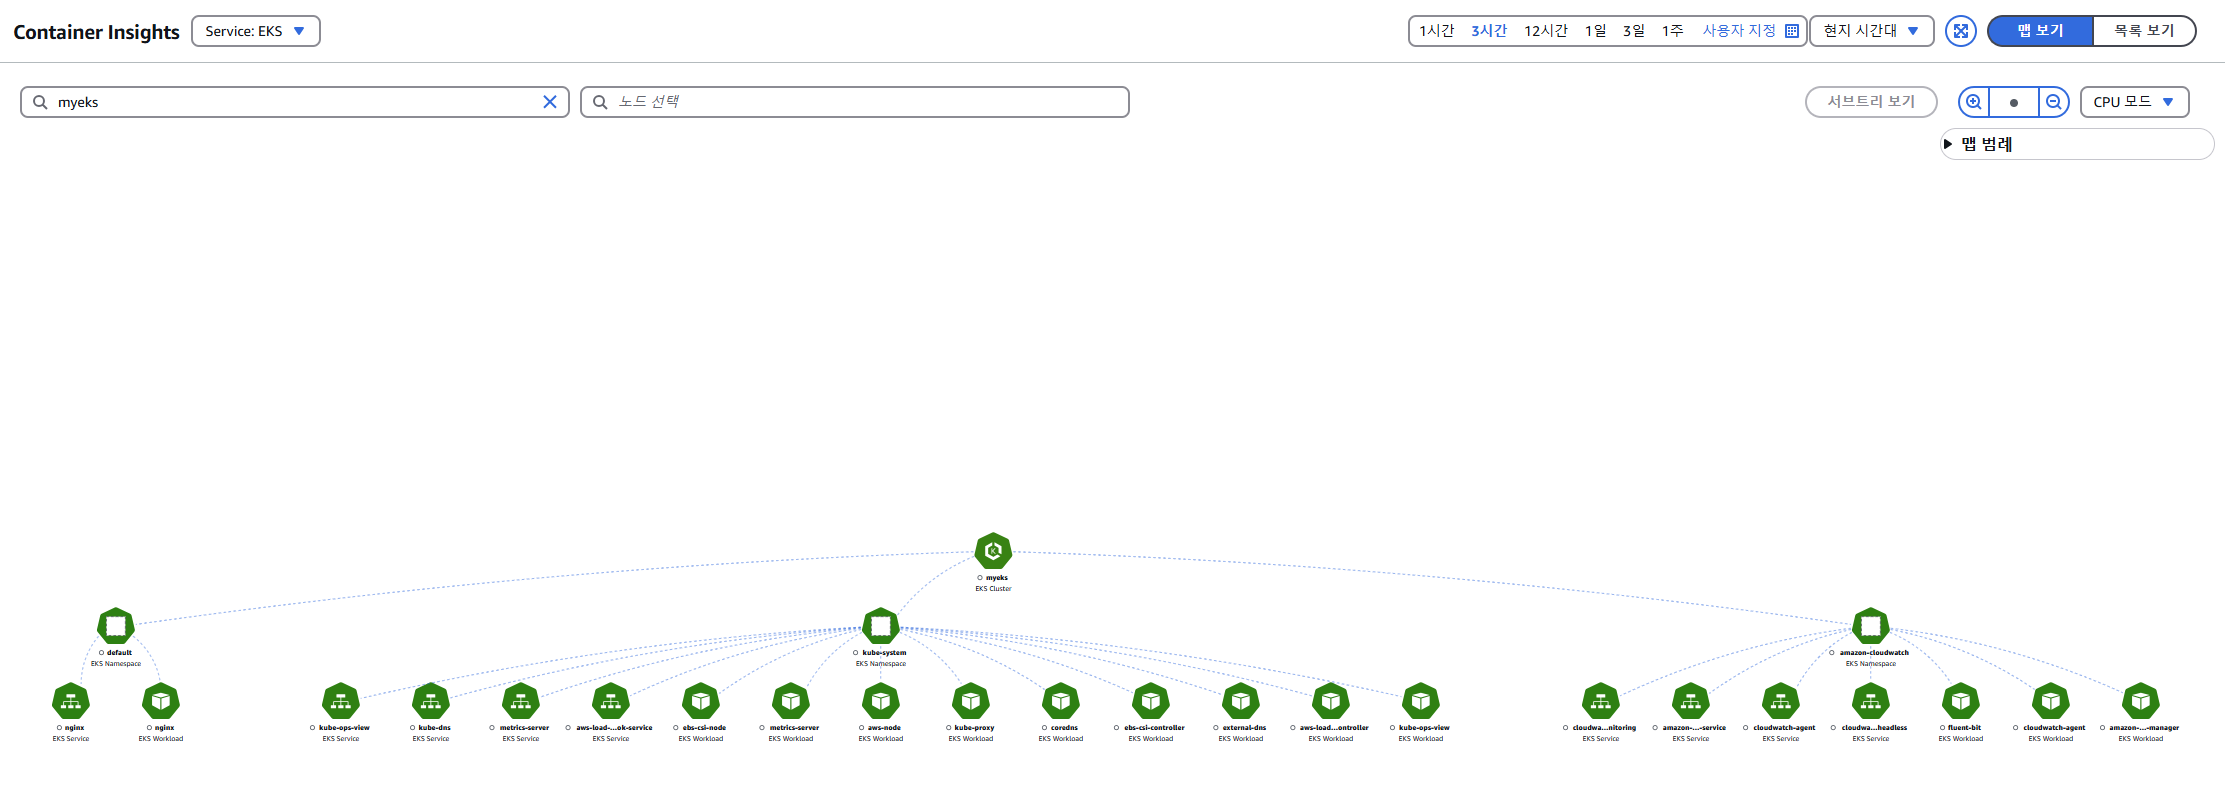The height and width of the screenshot is (811, 2225).
Task: Open the local timezone (현지 시간대) dropdown
Action: coord(1871,31)
